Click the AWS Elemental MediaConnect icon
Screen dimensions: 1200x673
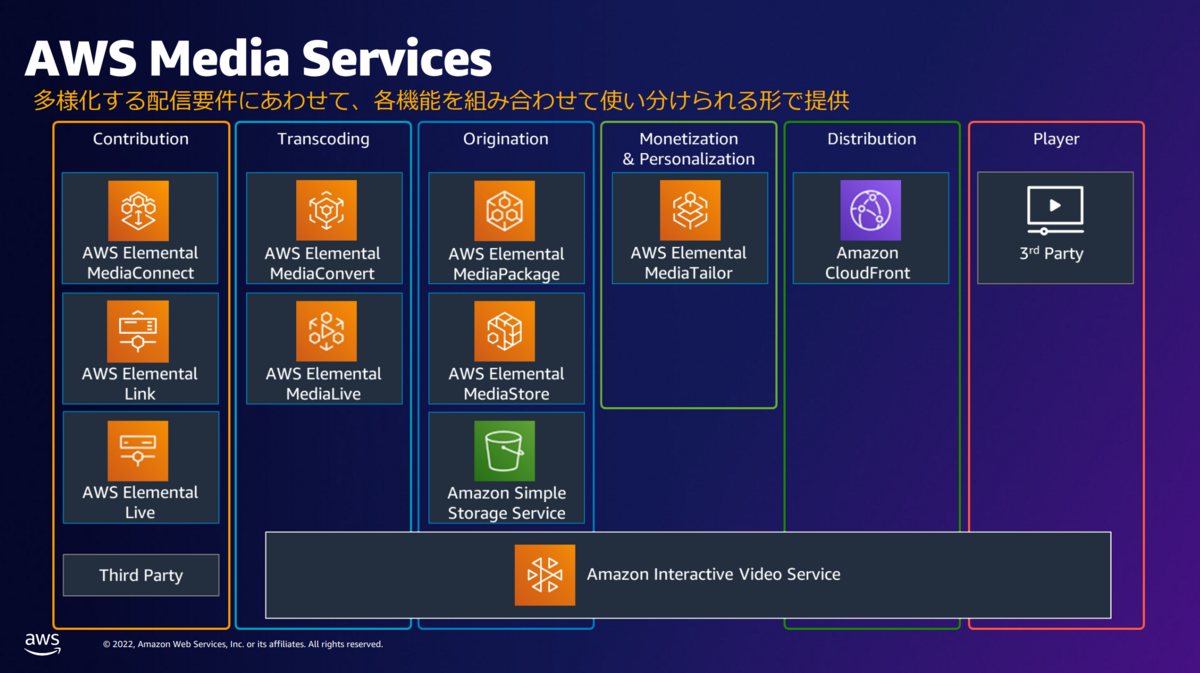tap(139, 210)
